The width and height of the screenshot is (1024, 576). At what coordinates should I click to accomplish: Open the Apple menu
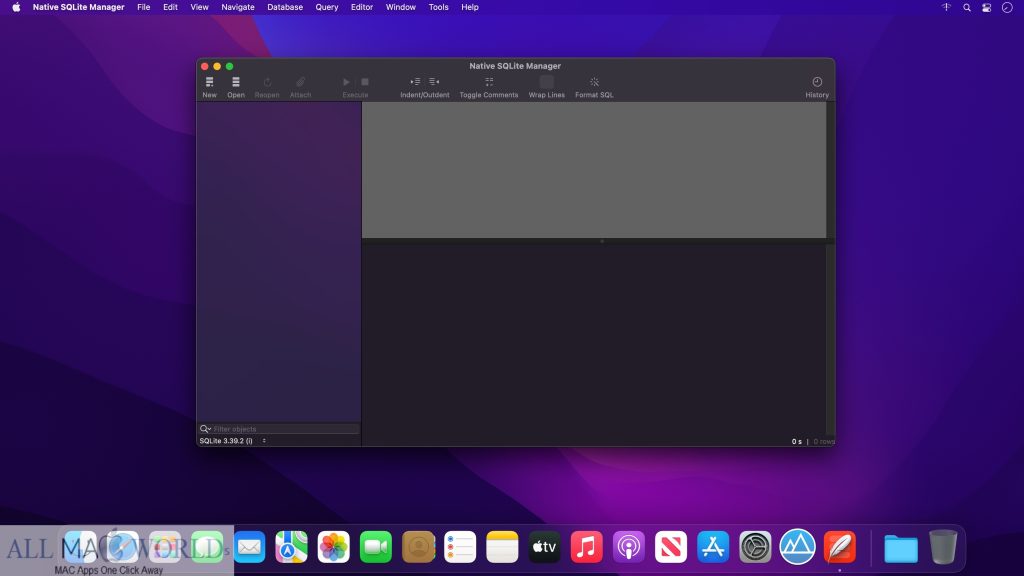click(x=16, y=7)
